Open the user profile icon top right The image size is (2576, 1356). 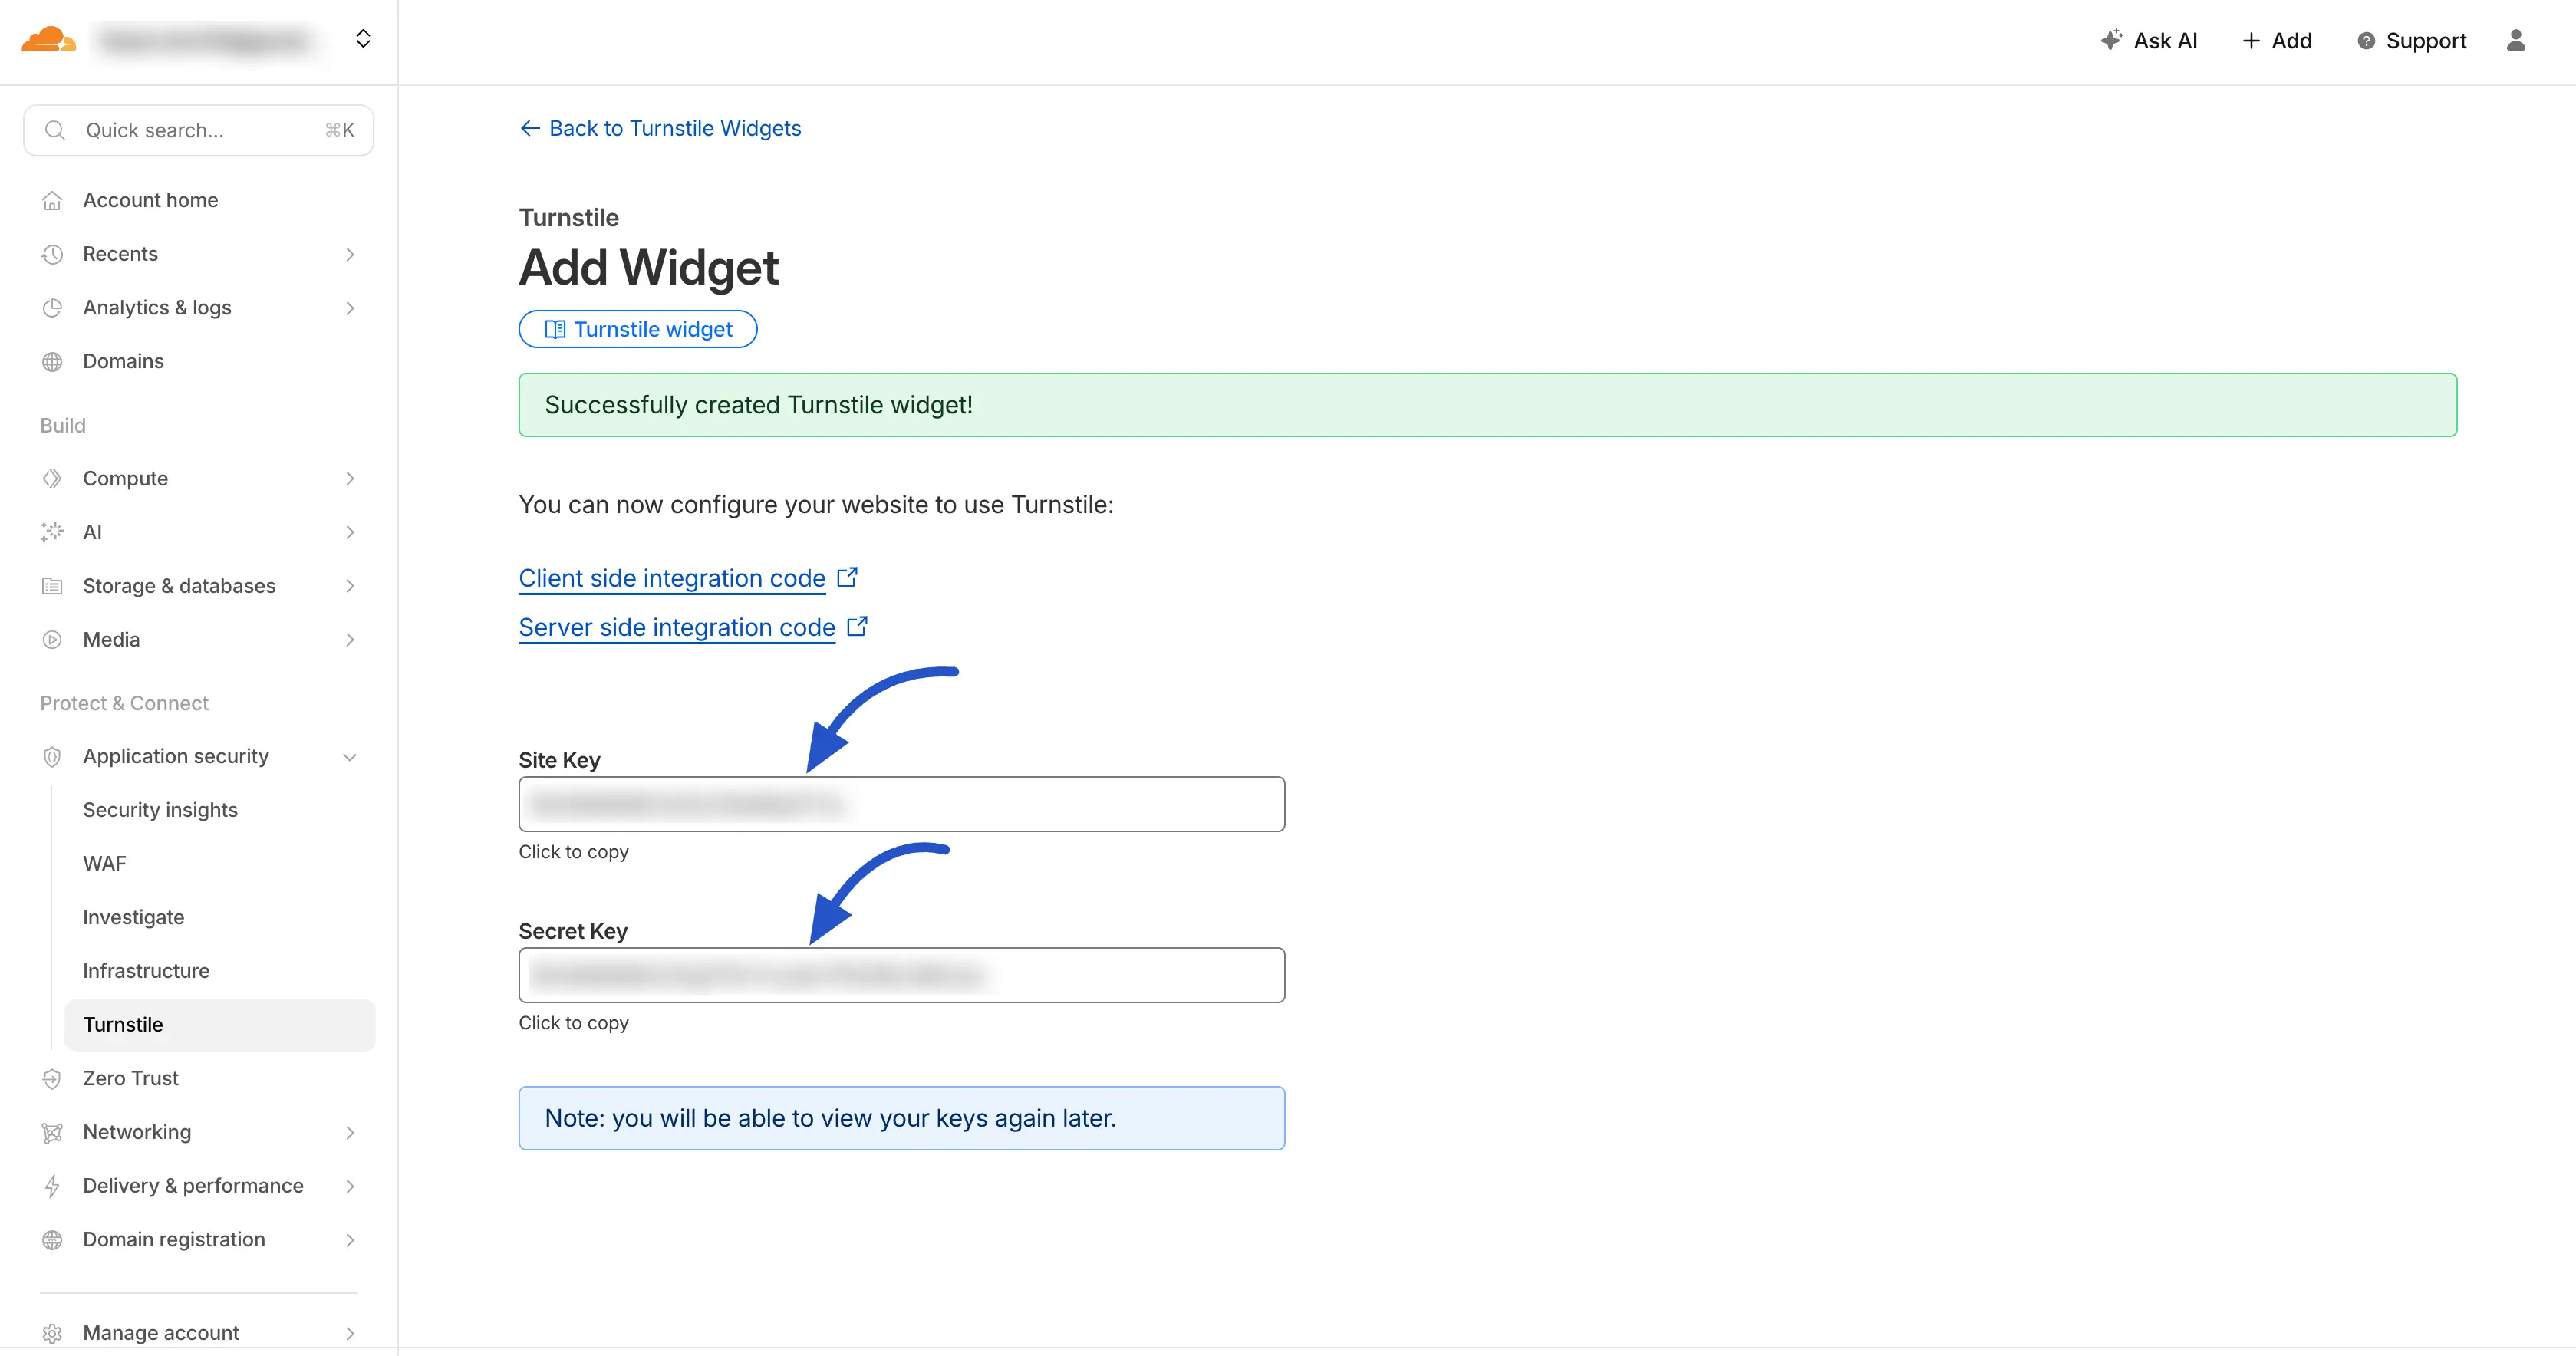2518,40
